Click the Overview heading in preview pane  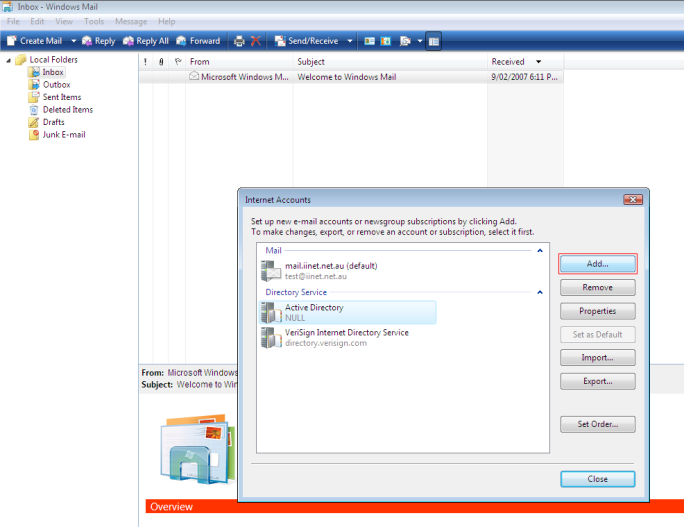pyautogui.click(x=171, y=507)
